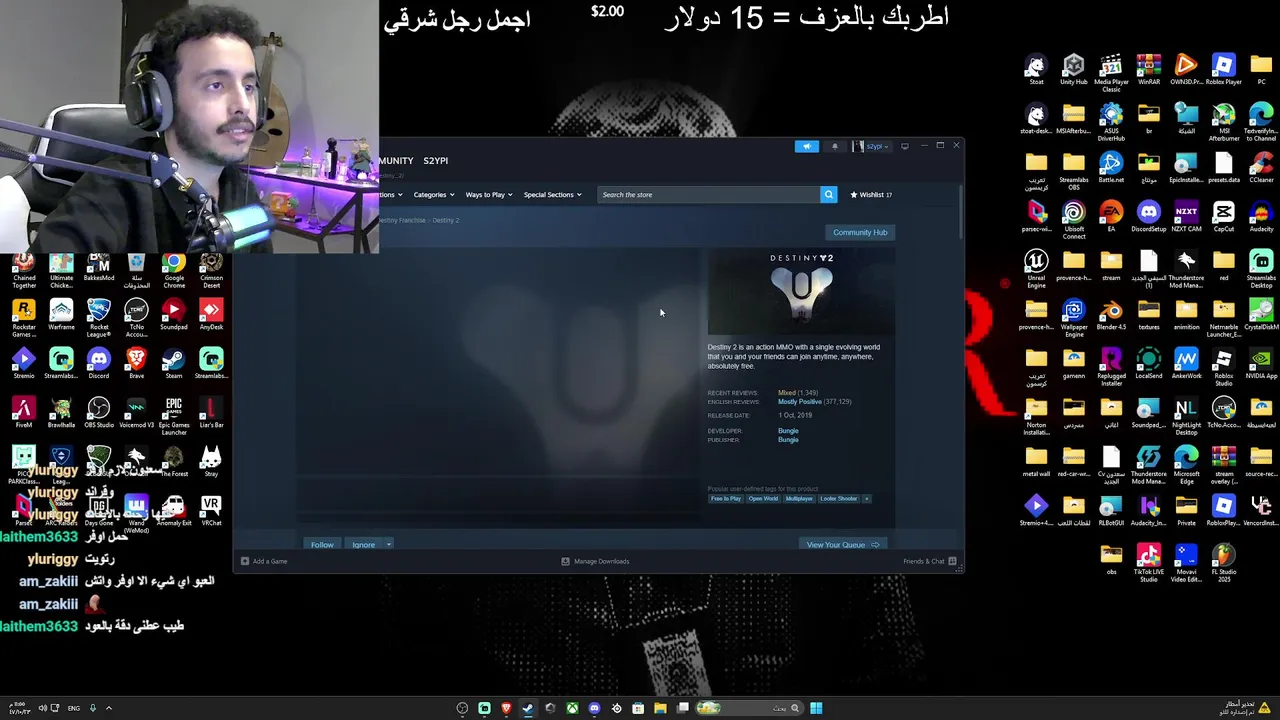Expand the Ways to Play dropdown

point(489,195)
